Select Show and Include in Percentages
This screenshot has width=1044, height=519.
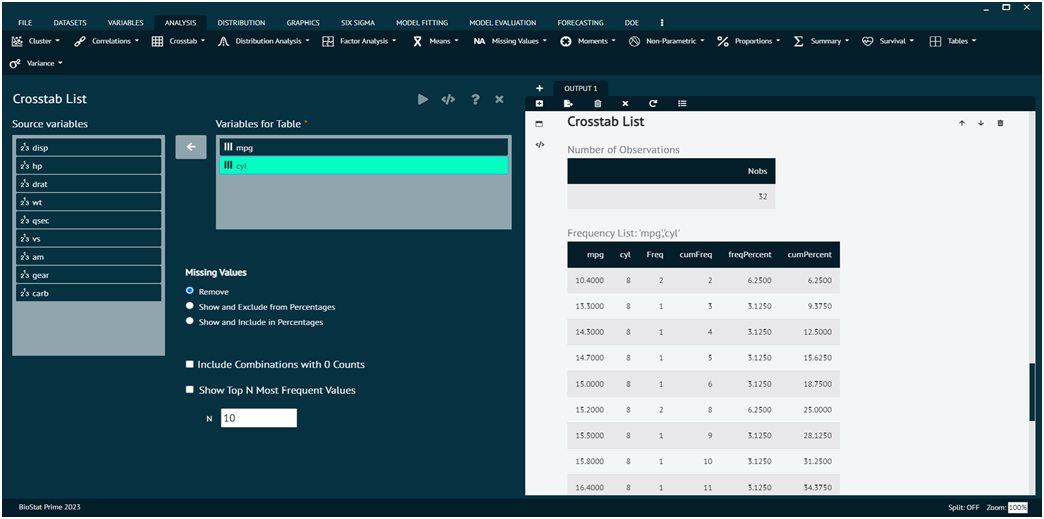190,322
